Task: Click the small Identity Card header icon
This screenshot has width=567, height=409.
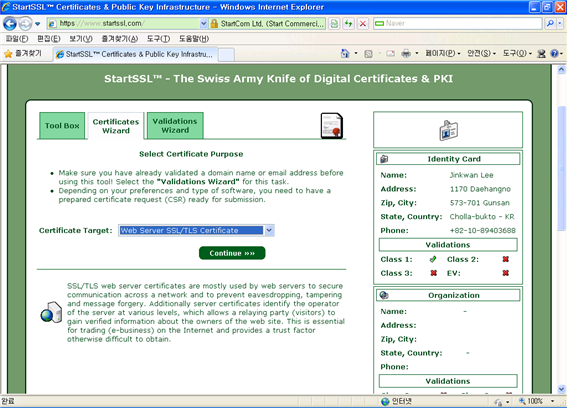Action: click(x=384, y=159)
